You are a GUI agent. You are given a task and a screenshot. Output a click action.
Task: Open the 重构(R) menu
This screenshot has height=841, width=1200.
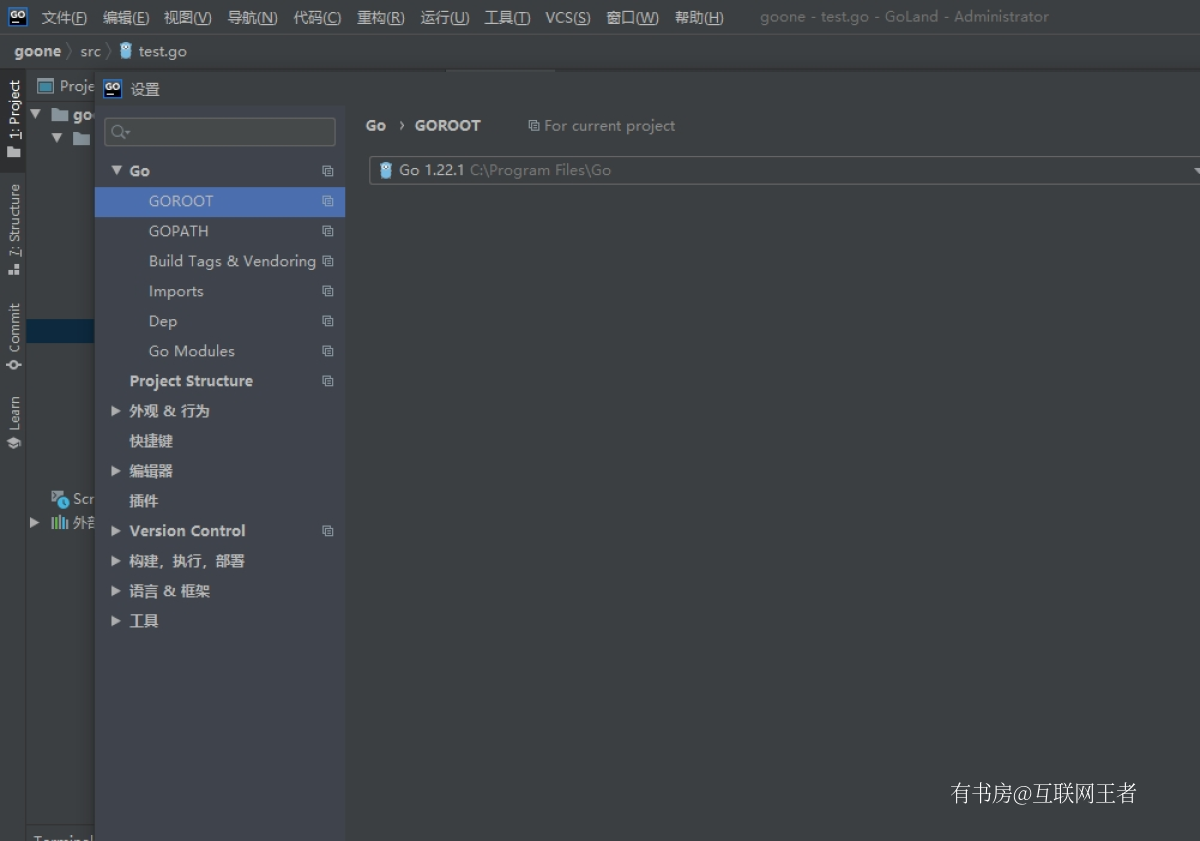(x=381, y=18)
